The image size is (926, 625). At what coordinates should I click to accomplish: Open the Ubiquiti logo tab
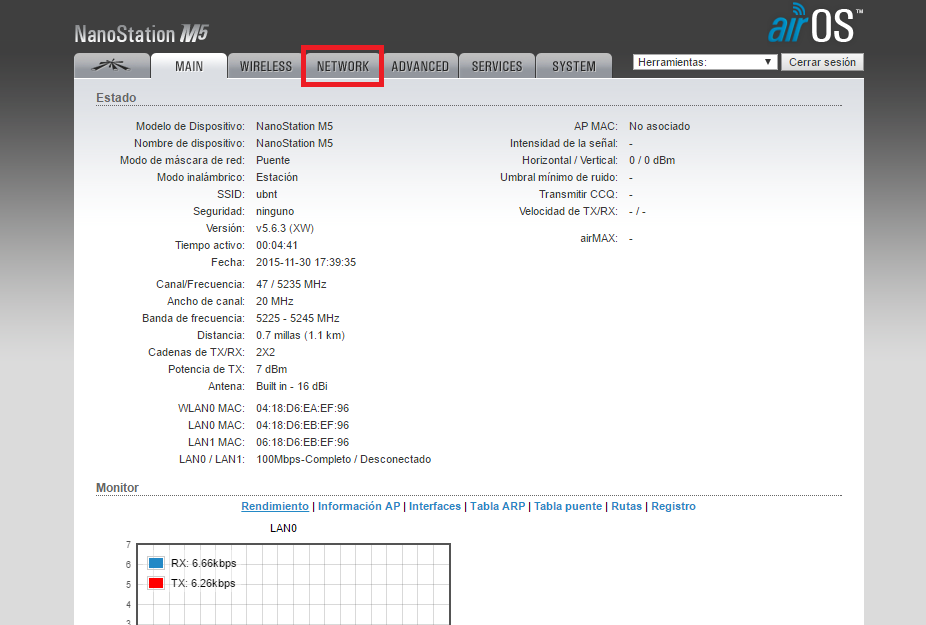coord(112,66)
